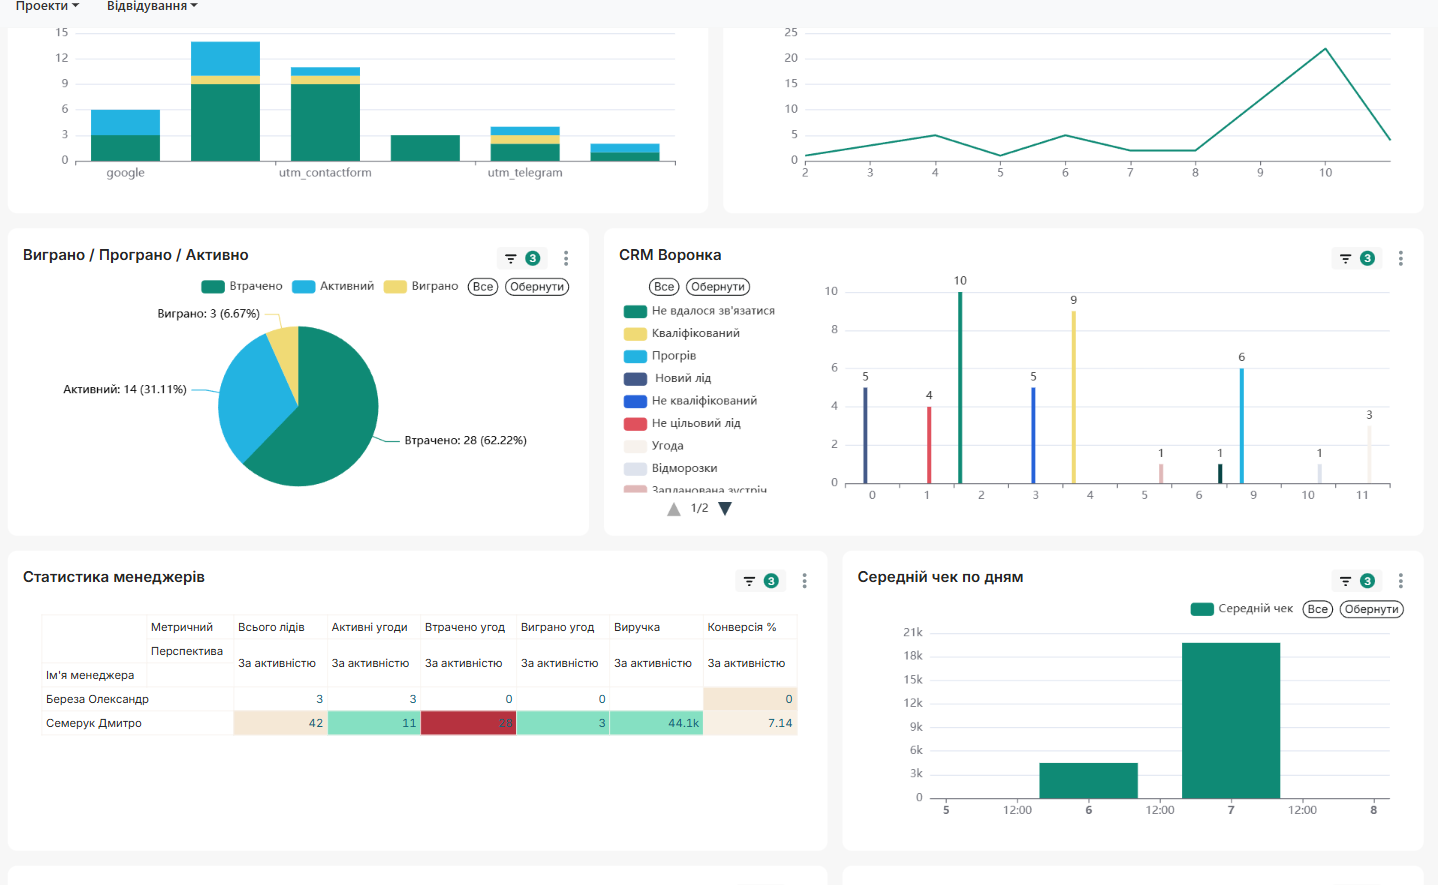Click Все button in CRM Воронка legend
This screenshot has height=885, width=1438.
(x=664, y=287)
